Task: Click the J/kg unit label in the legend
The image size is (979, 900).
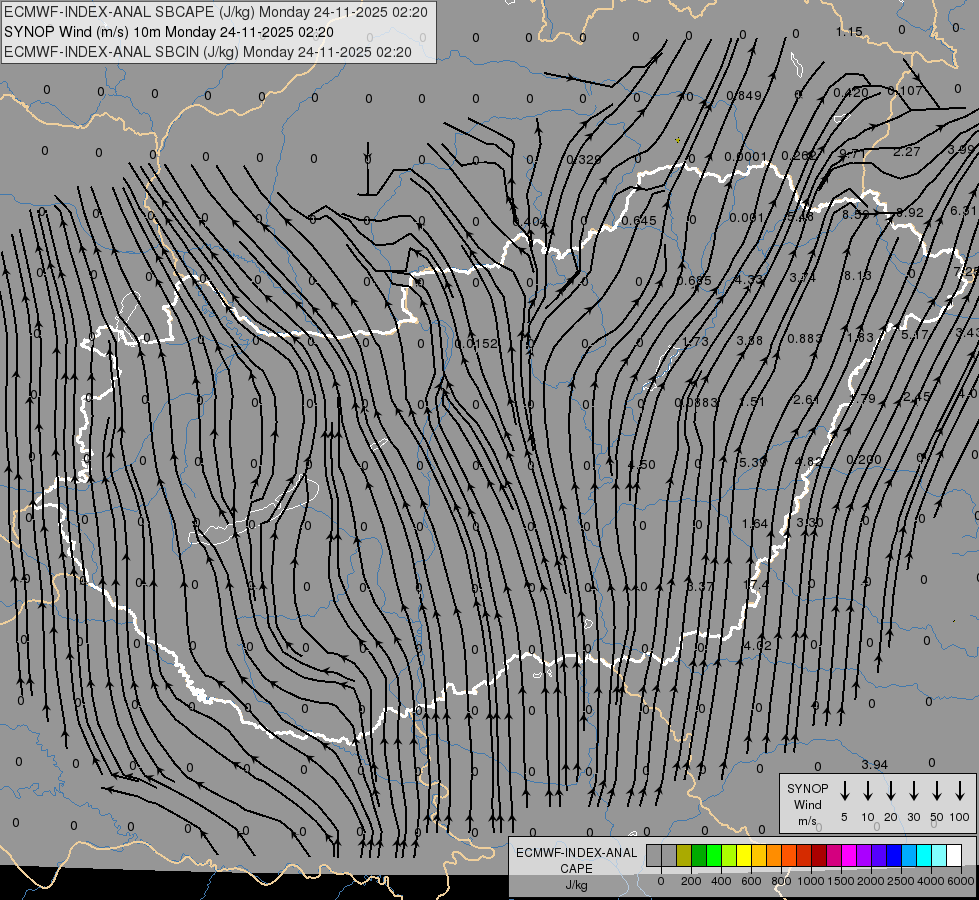Action: pos(576,885)
